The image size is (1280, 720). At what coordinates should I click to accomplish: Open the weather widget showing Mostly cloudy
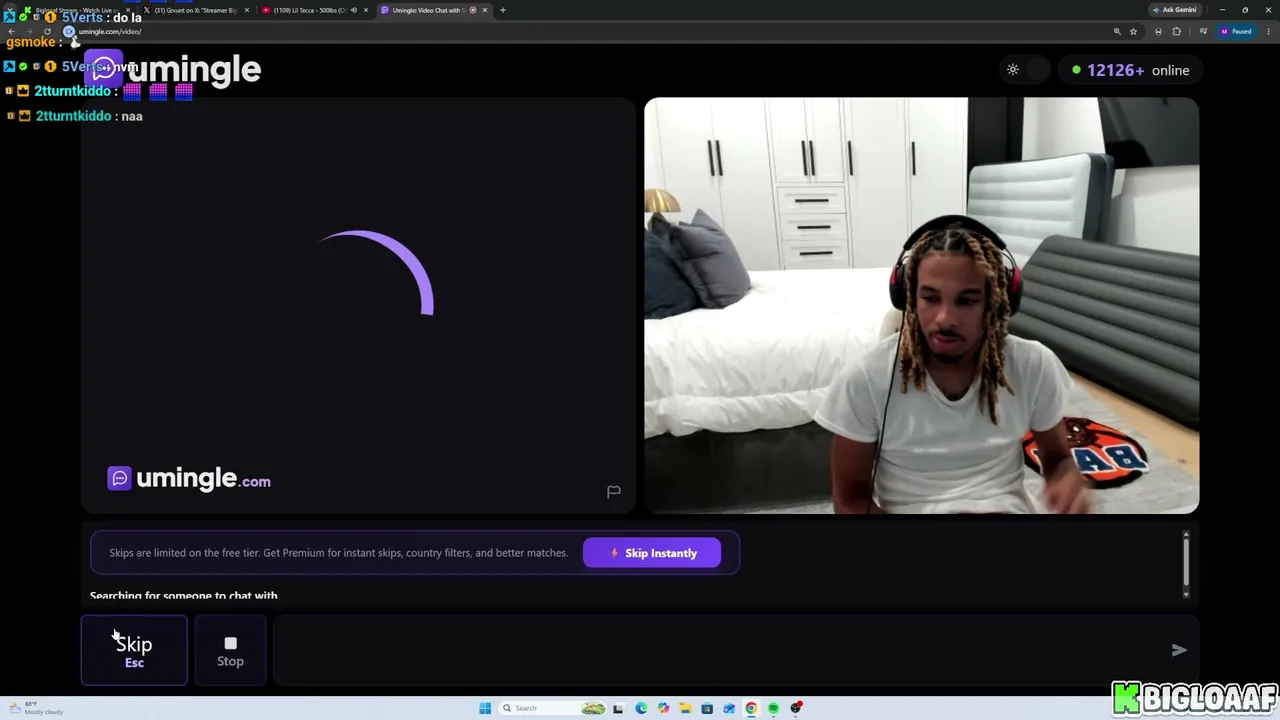click(36, 708)
